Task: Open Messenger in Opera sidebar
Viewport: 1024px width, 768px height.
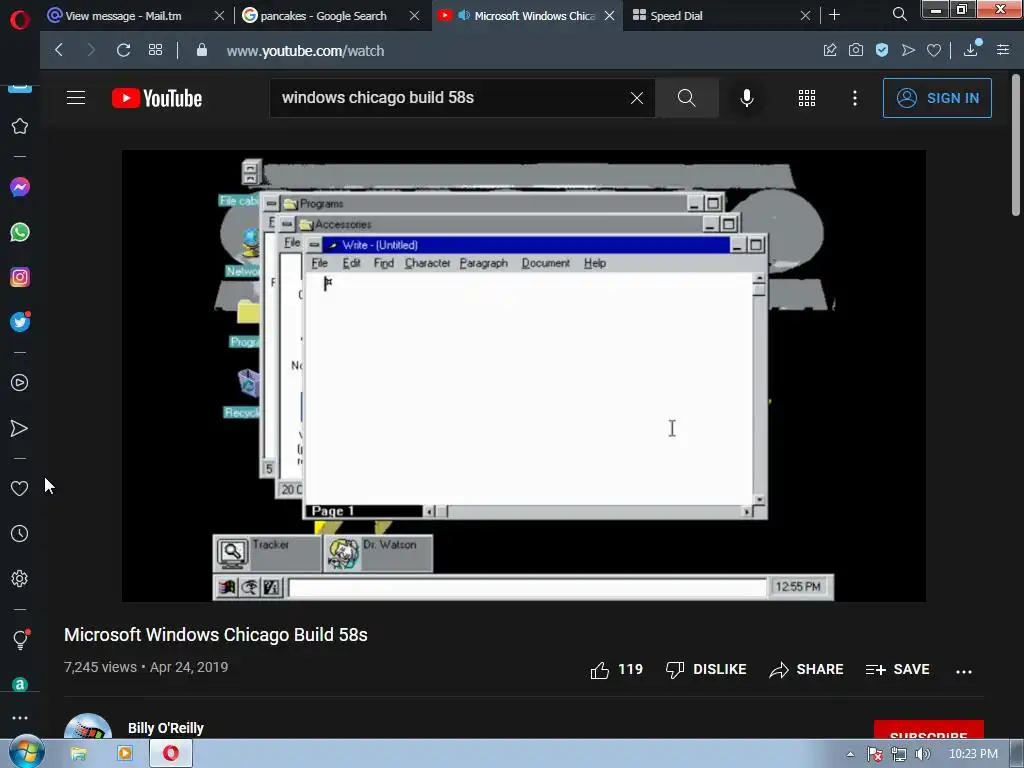Action: tap(20, 187)
